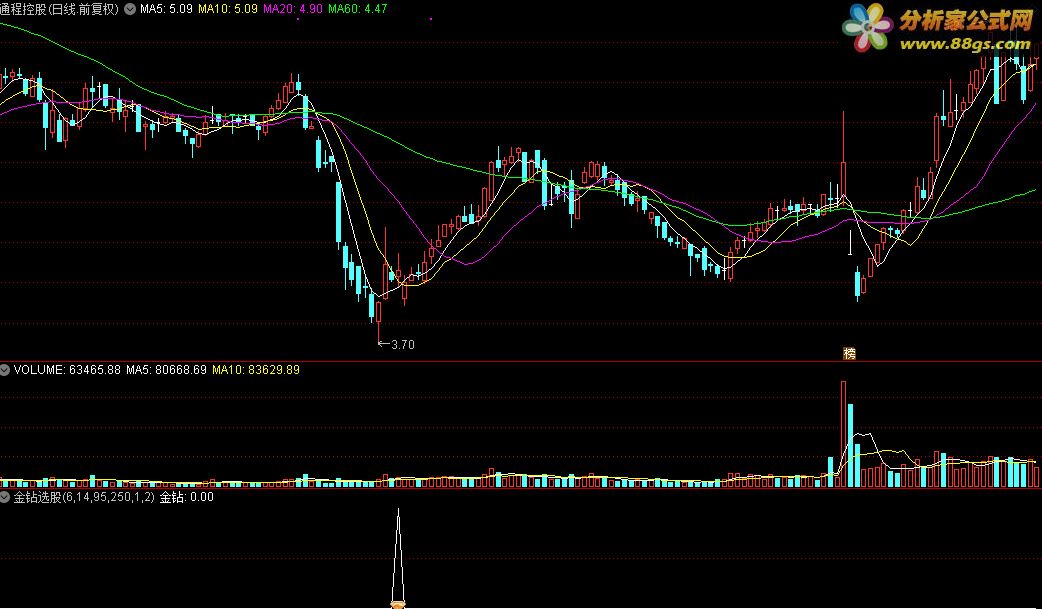Screen dimensions: 1042x609
Task: Click the white MA5: 5.09 label
Action: pyautogui.click(x=166, y=9)
